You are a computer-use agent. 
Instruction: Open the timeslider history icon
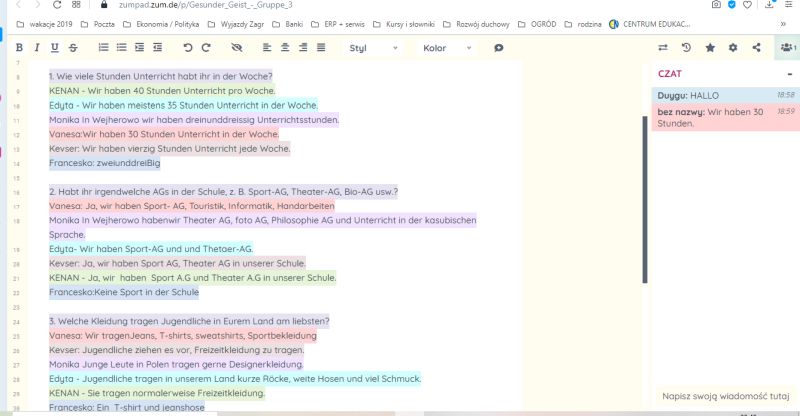[687, 47]
